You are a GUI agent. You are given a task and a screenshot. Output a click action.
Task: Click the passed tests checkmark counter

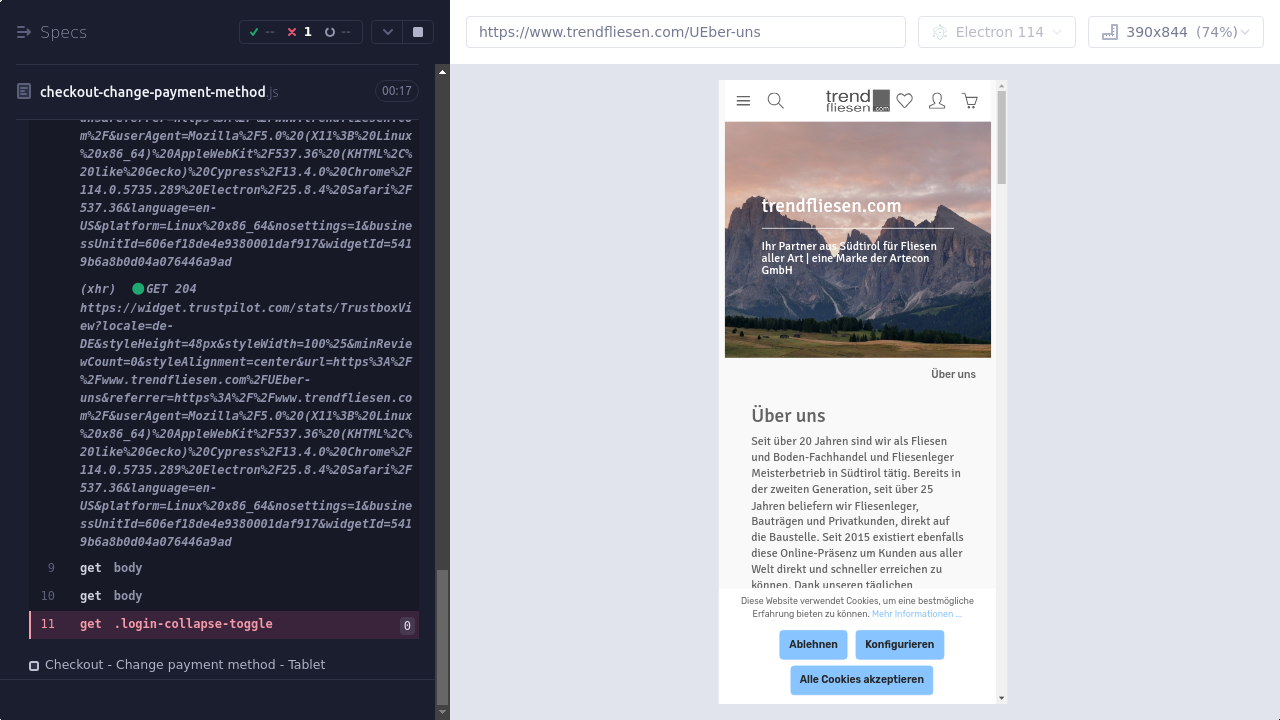tap(262, 32)
